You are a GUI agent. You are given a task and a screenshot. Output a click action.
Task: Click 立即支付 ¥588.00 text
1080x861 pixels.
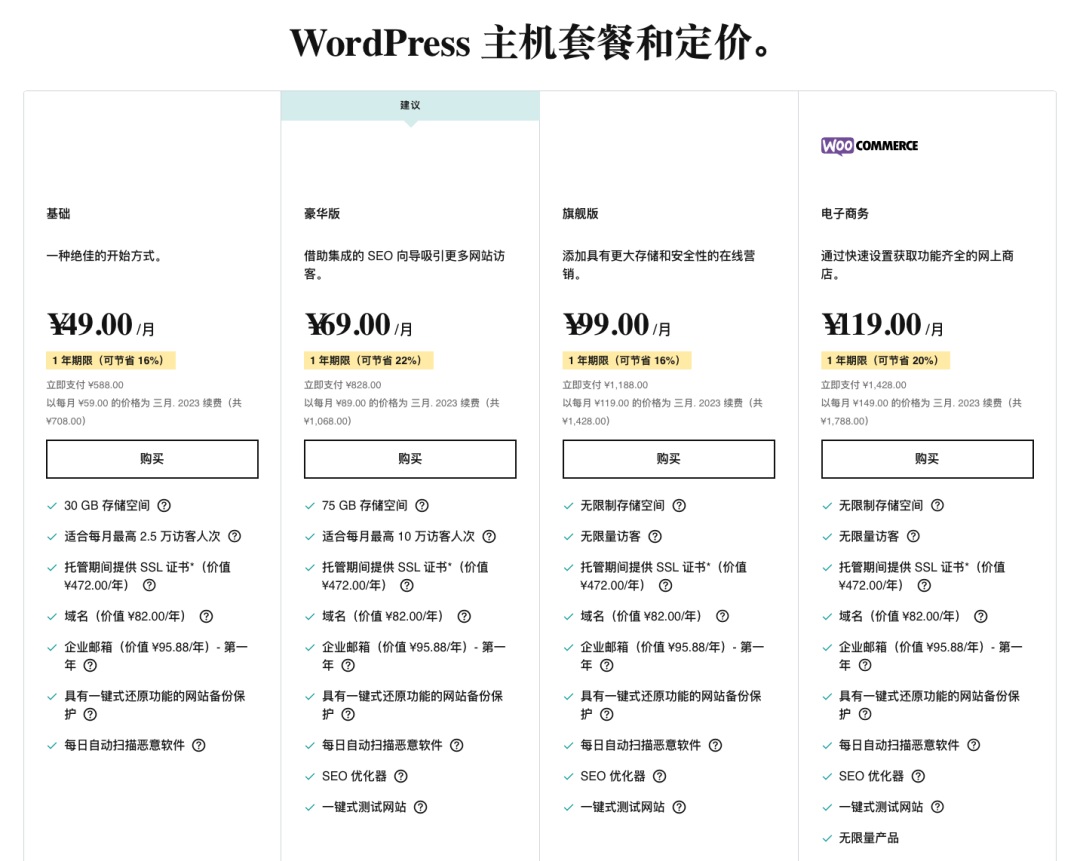tap(85, 385)
